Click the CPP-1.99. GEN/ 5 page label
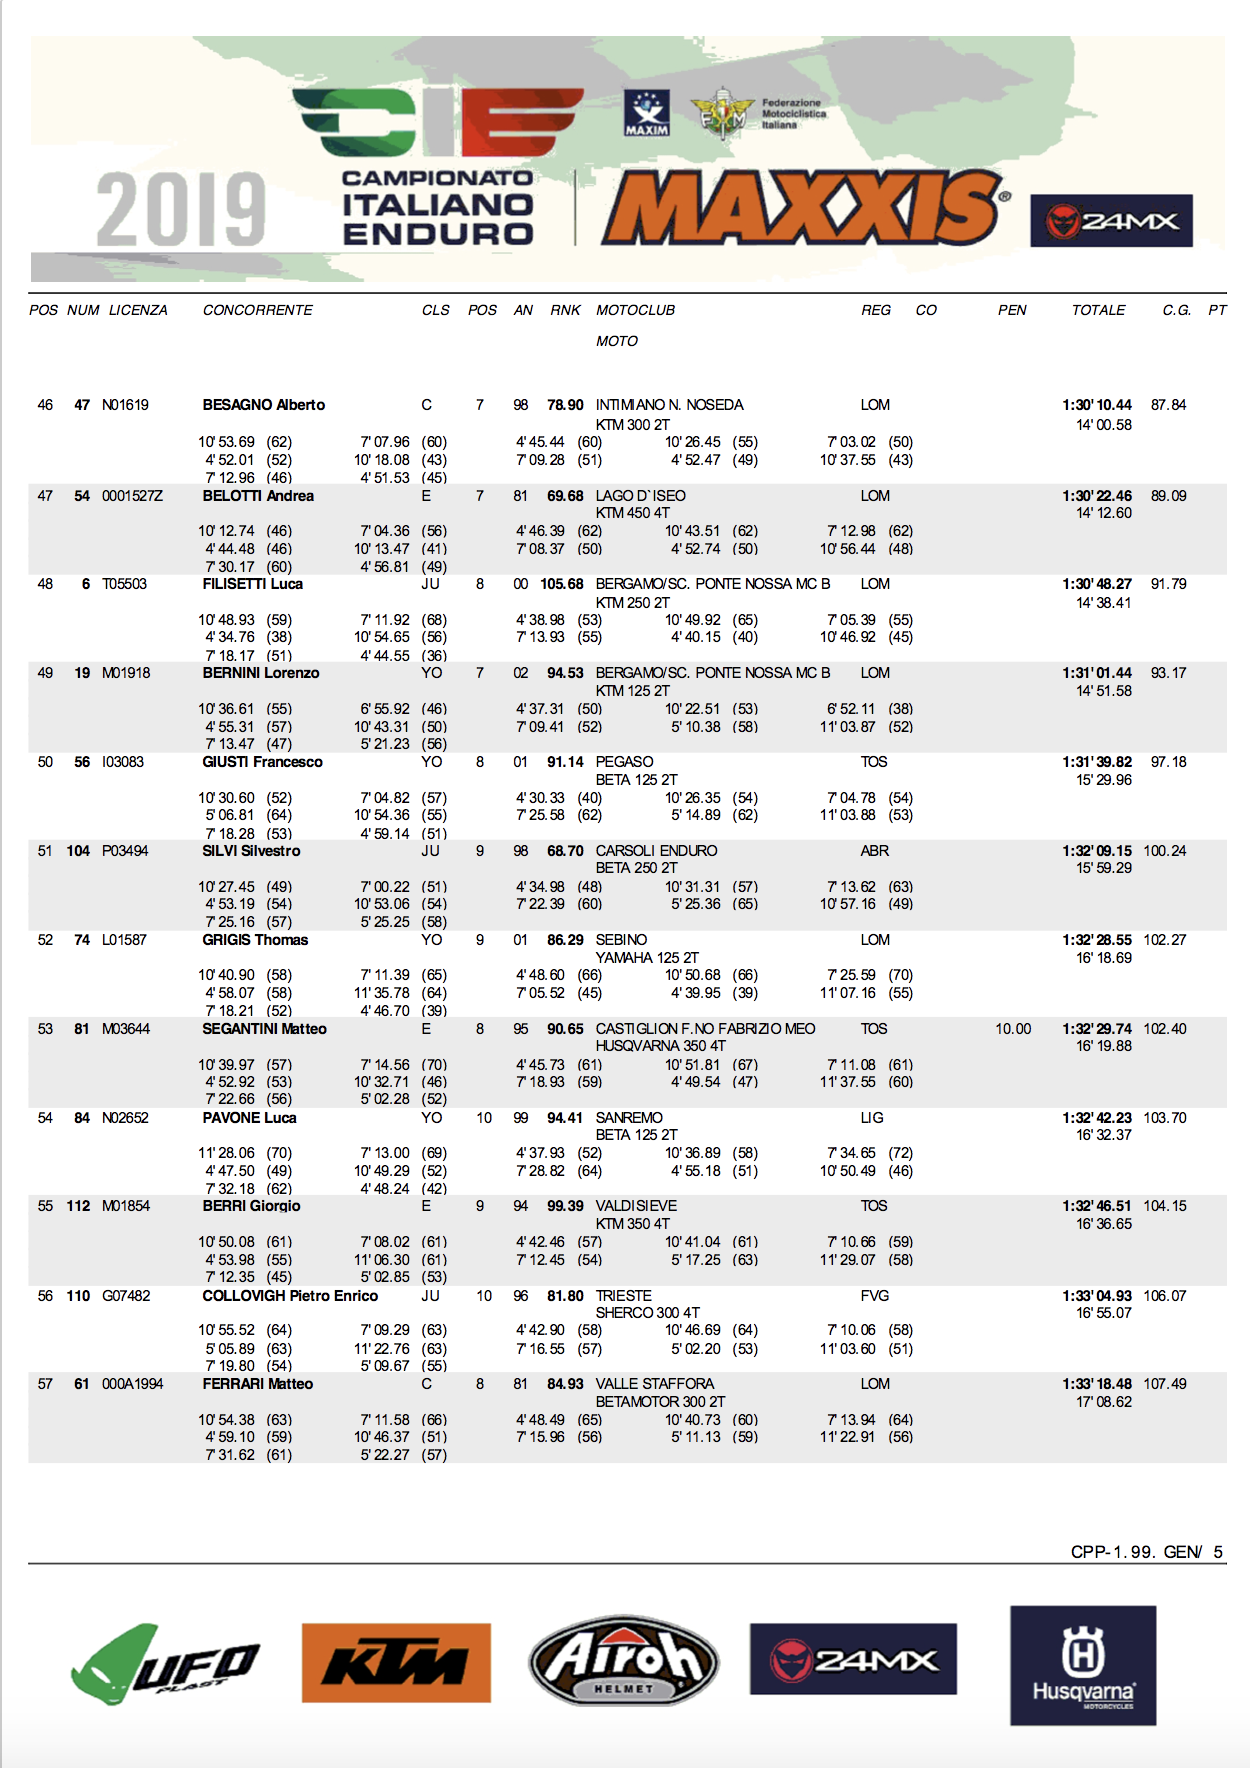Screen dimensions: 1250x1768 [x=1146, y=1552]
